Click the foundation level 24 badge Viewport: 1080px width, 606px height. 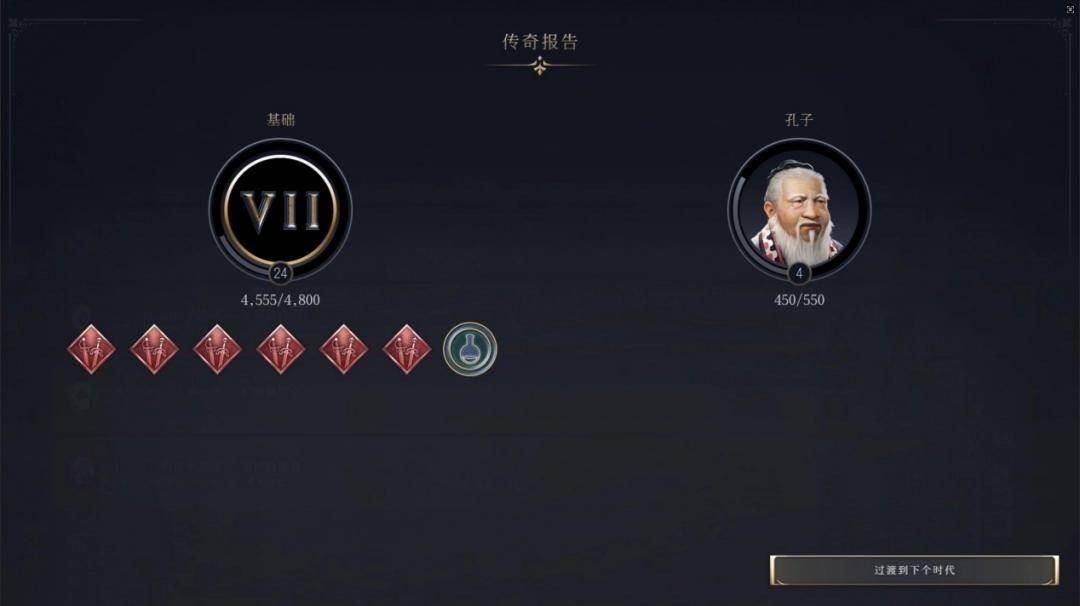(x=280, y=273)
